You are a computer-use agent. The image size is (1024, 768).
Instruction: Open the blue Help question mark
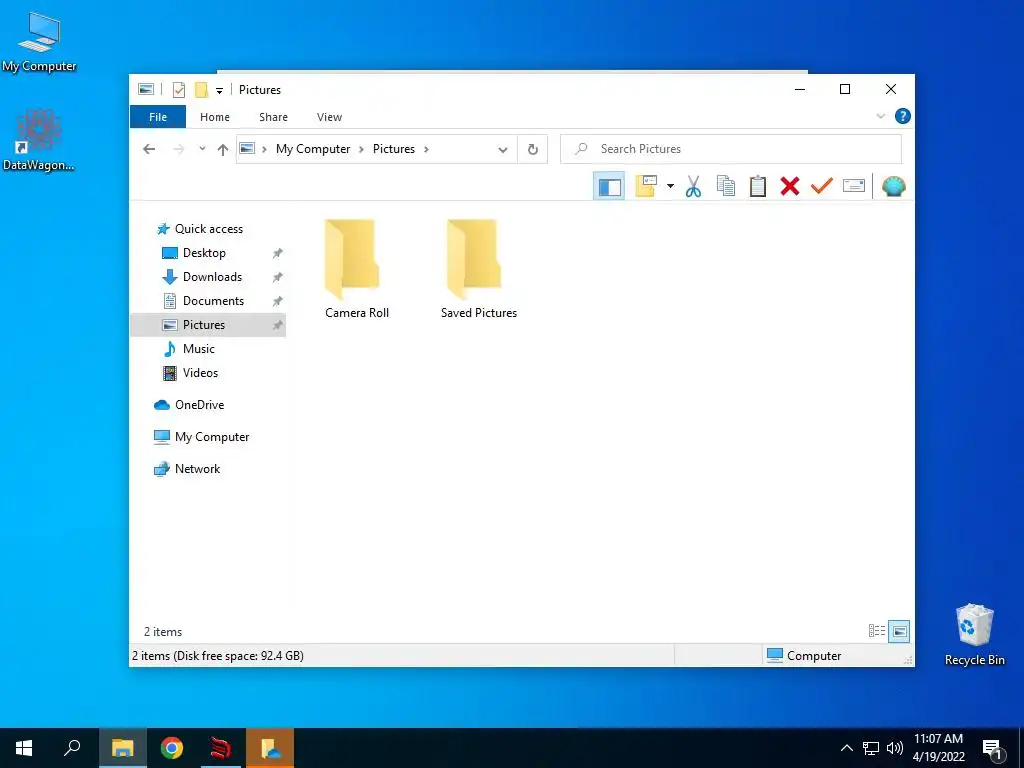903,116
